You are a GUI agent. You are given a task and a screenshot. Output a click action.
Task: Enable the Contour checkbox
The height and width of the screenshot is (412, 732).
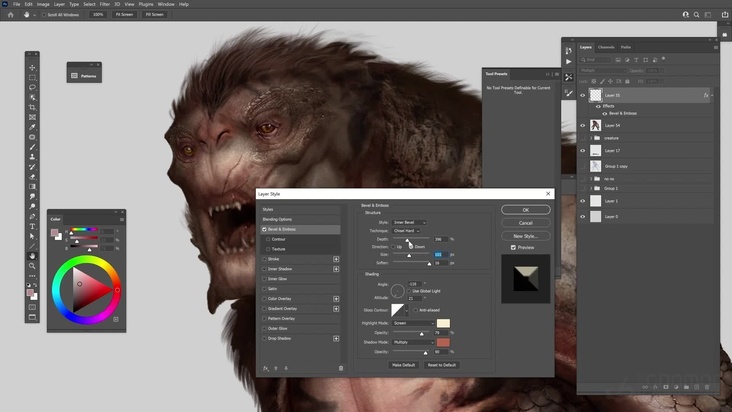[x=268, y=239]
